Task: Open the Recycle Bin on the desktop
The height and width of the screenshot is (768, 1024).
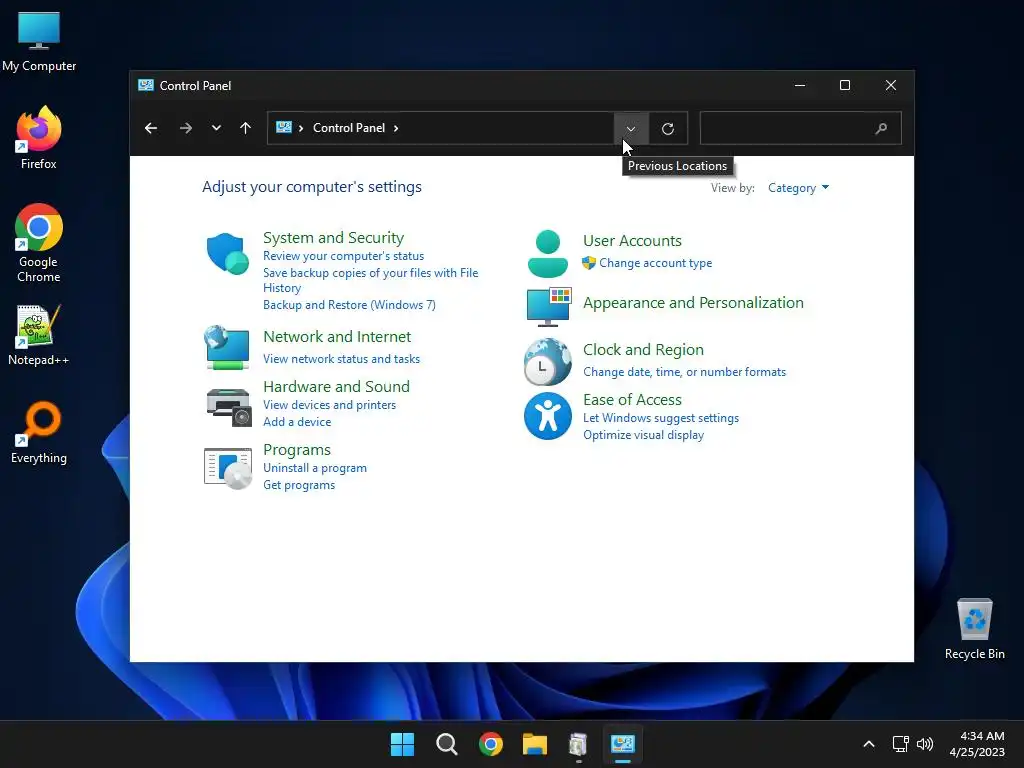Action: pyautogui.click(x=974, y=629)
